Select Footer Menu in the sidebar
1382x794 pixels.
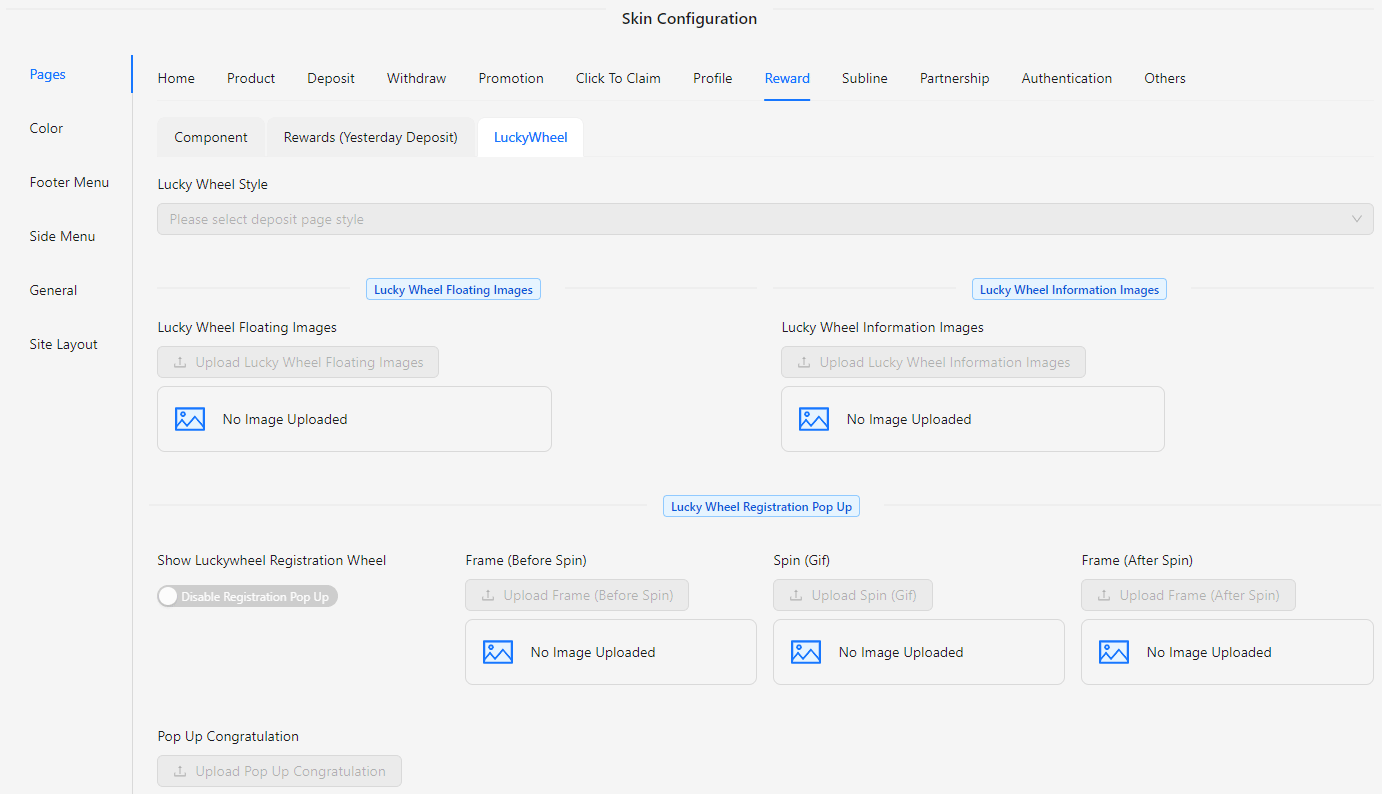click(x=69, y=182)
